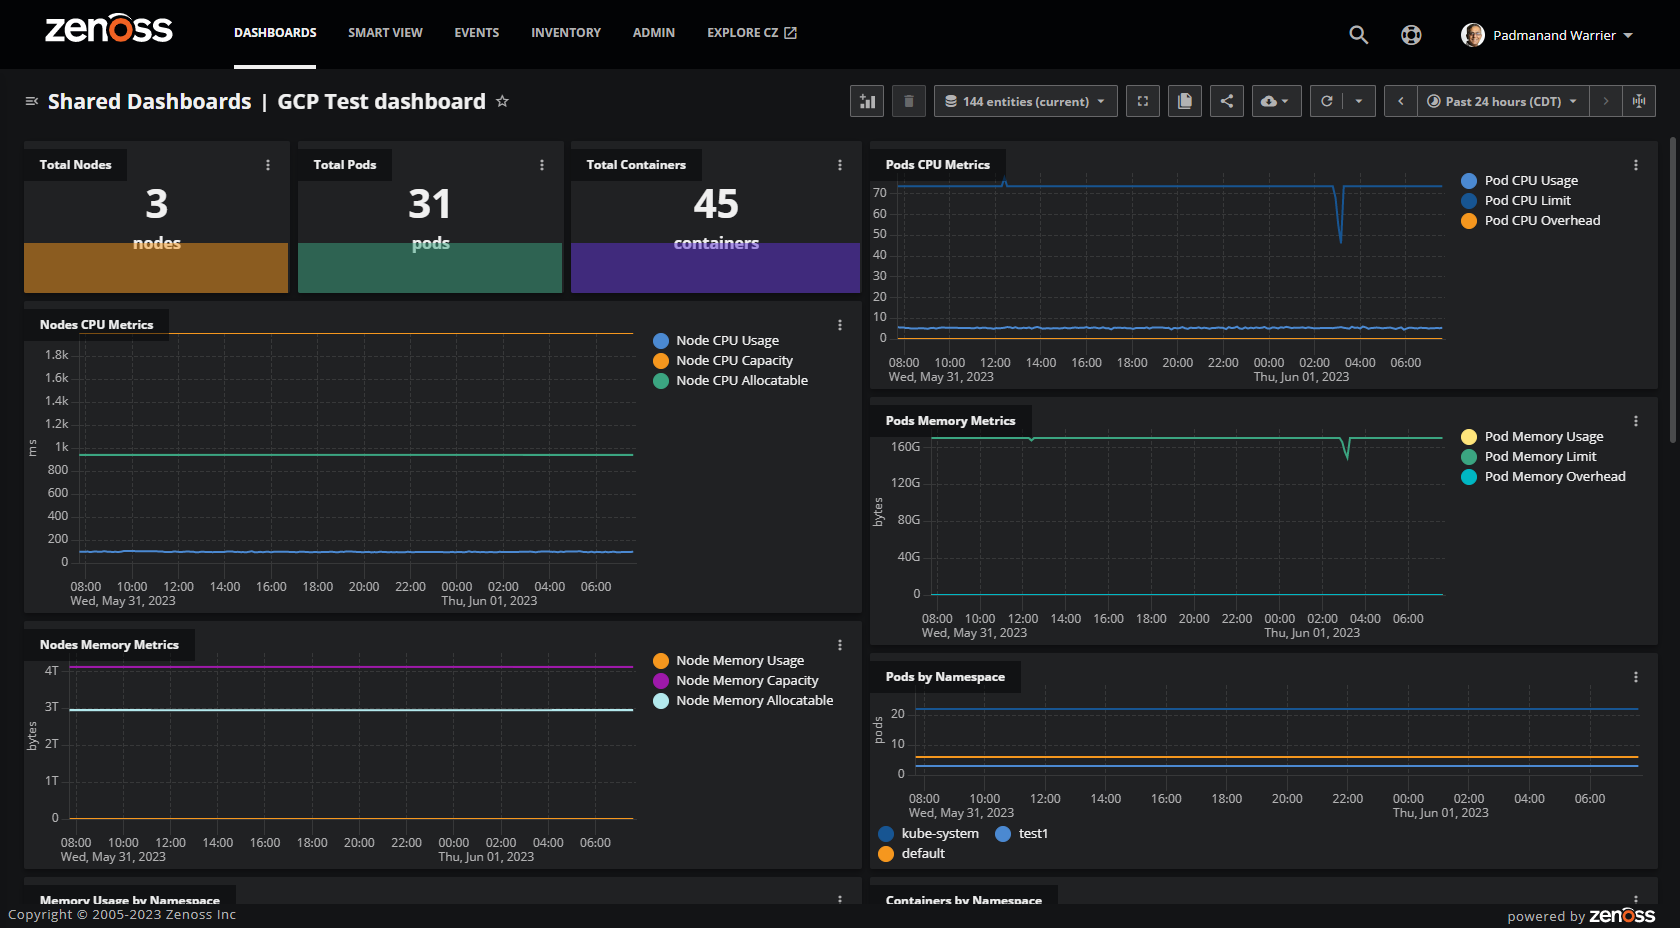The height and width of the screenshot is (928, 1680).
Task: Open the search magnifier icon
Action: point(1358,35)
